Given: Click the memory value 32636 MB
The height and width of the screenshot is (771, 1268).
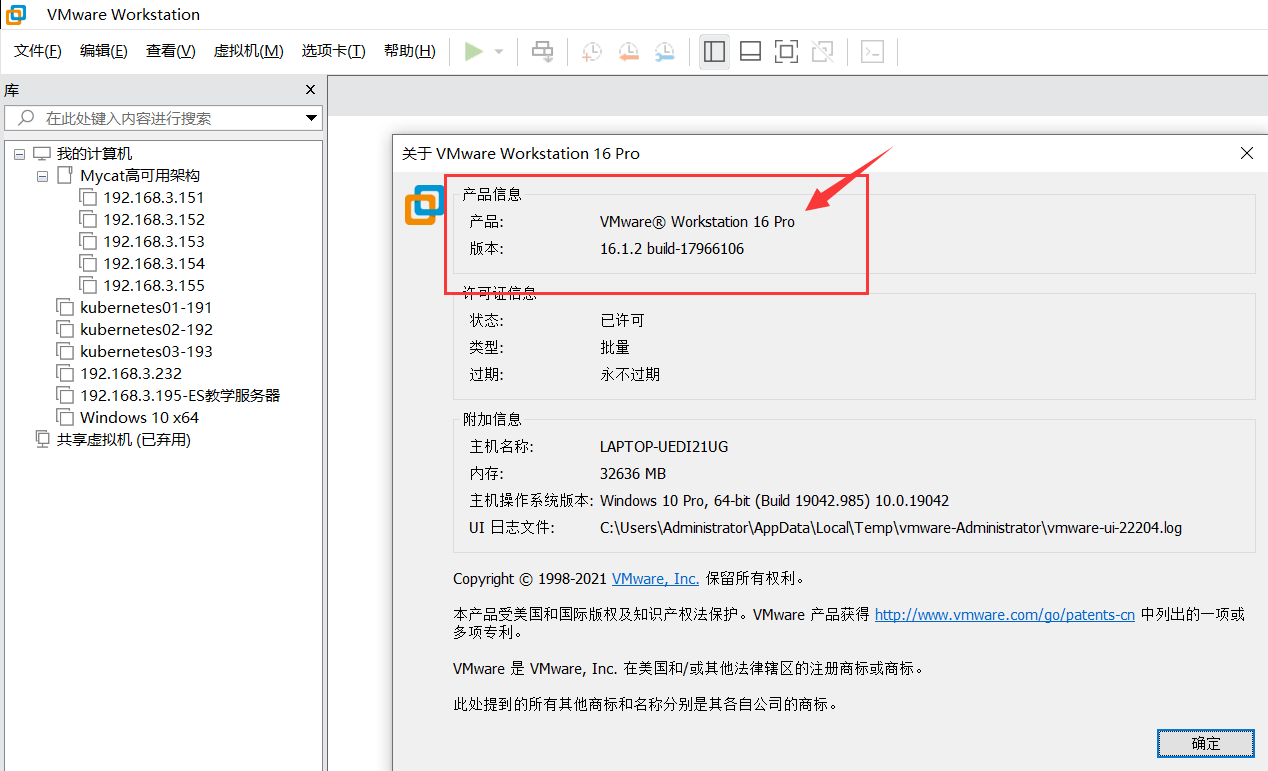Looking at the screenshot, I should pos(633,474).
